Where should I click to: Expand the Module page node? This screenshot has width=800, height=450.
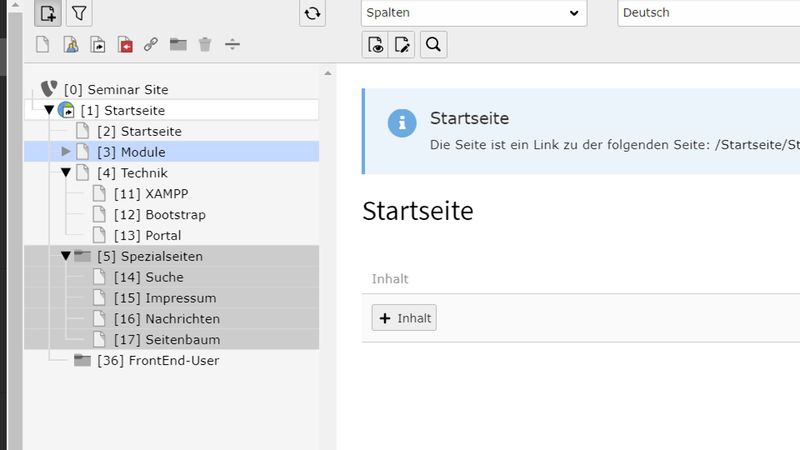(66, 152)
